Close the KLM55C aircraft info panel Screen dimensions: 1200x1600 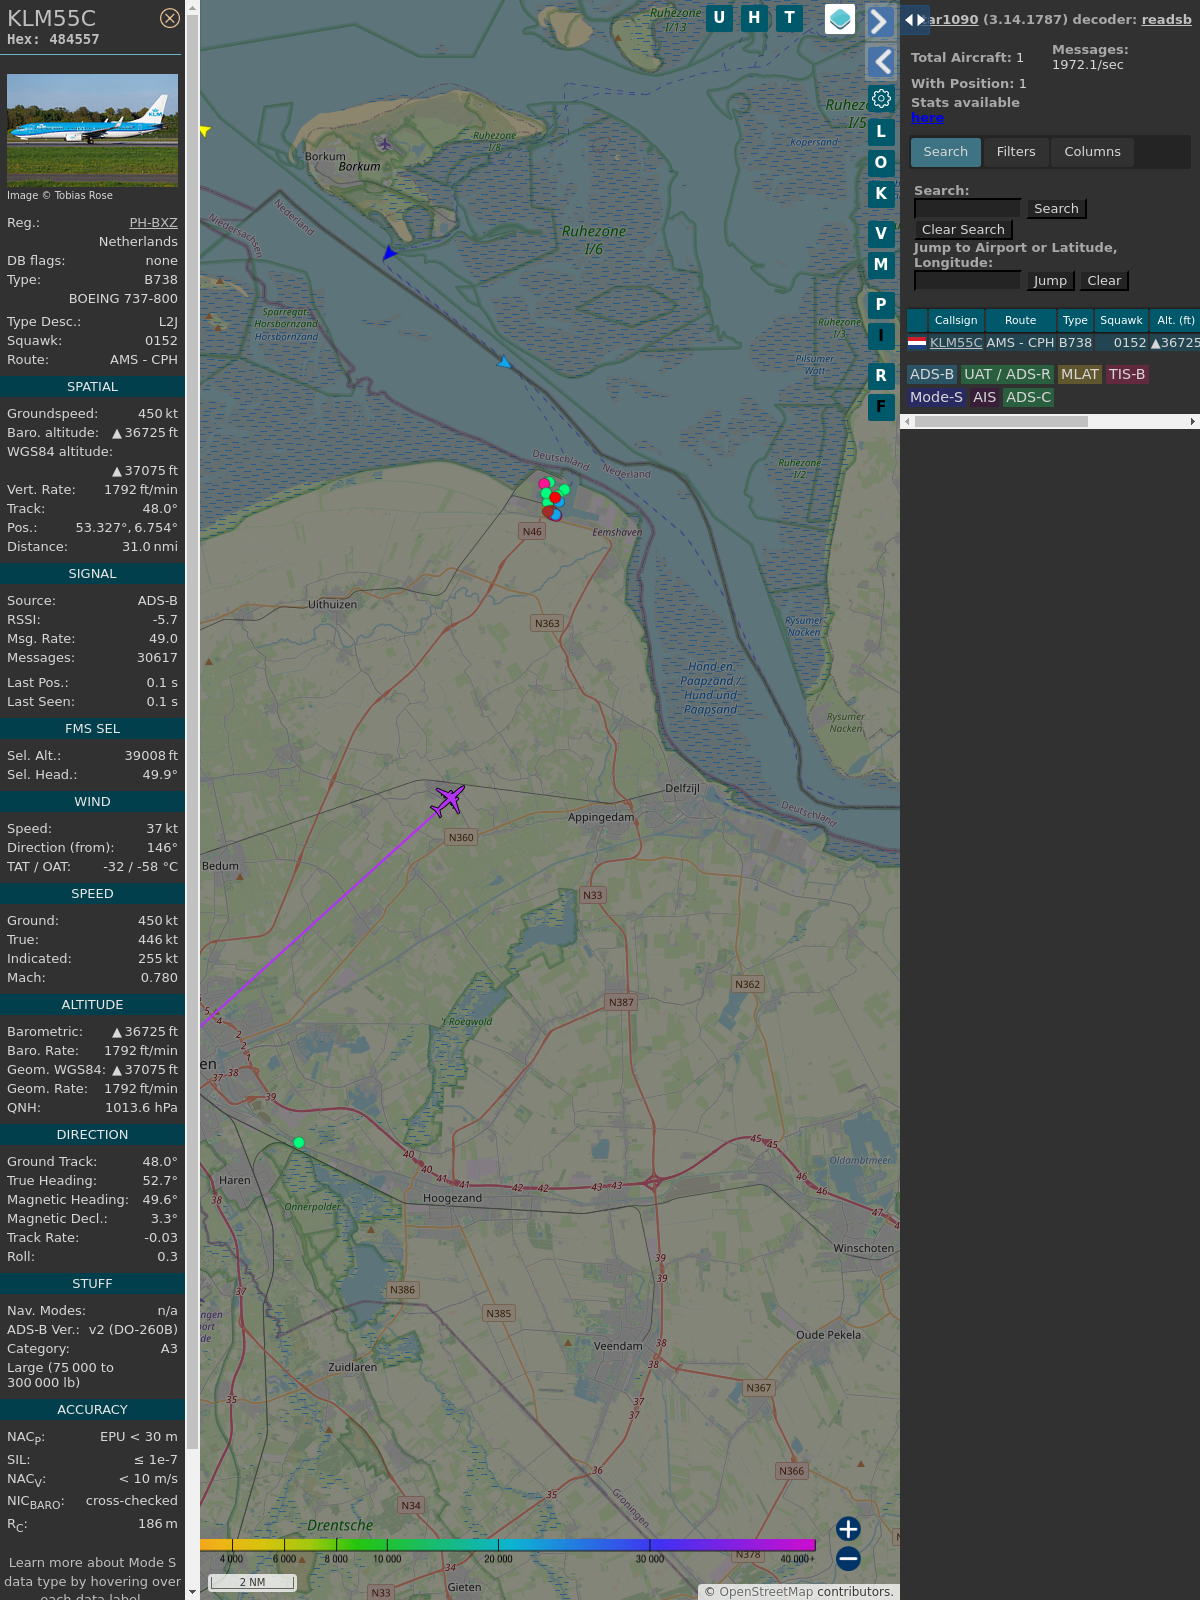click(170, 18)
